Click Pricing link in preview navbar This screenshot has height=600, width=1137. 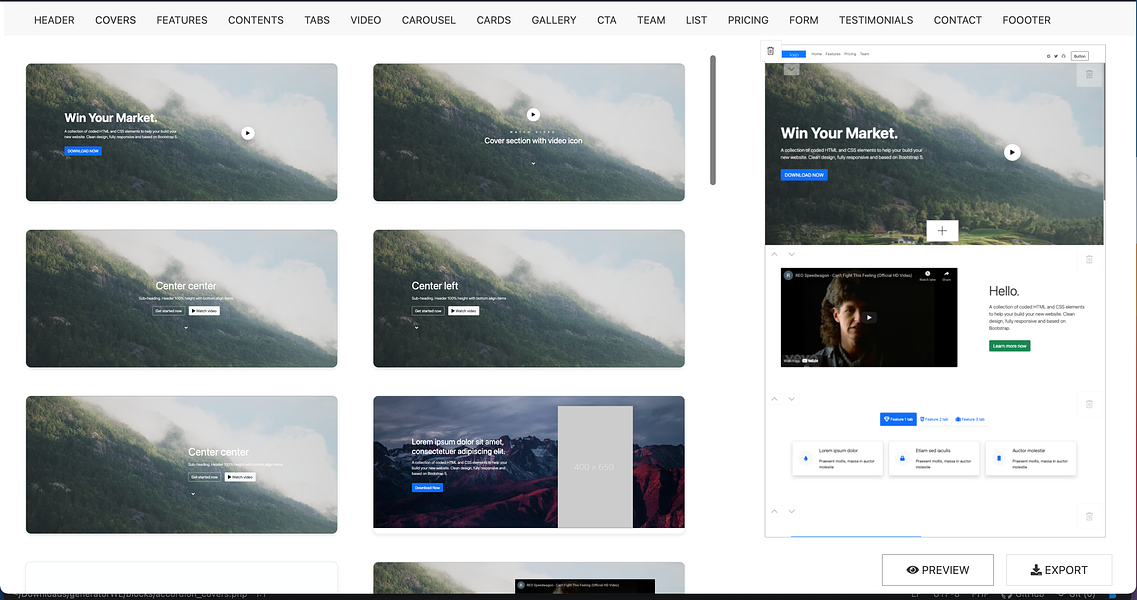[850, 54]
